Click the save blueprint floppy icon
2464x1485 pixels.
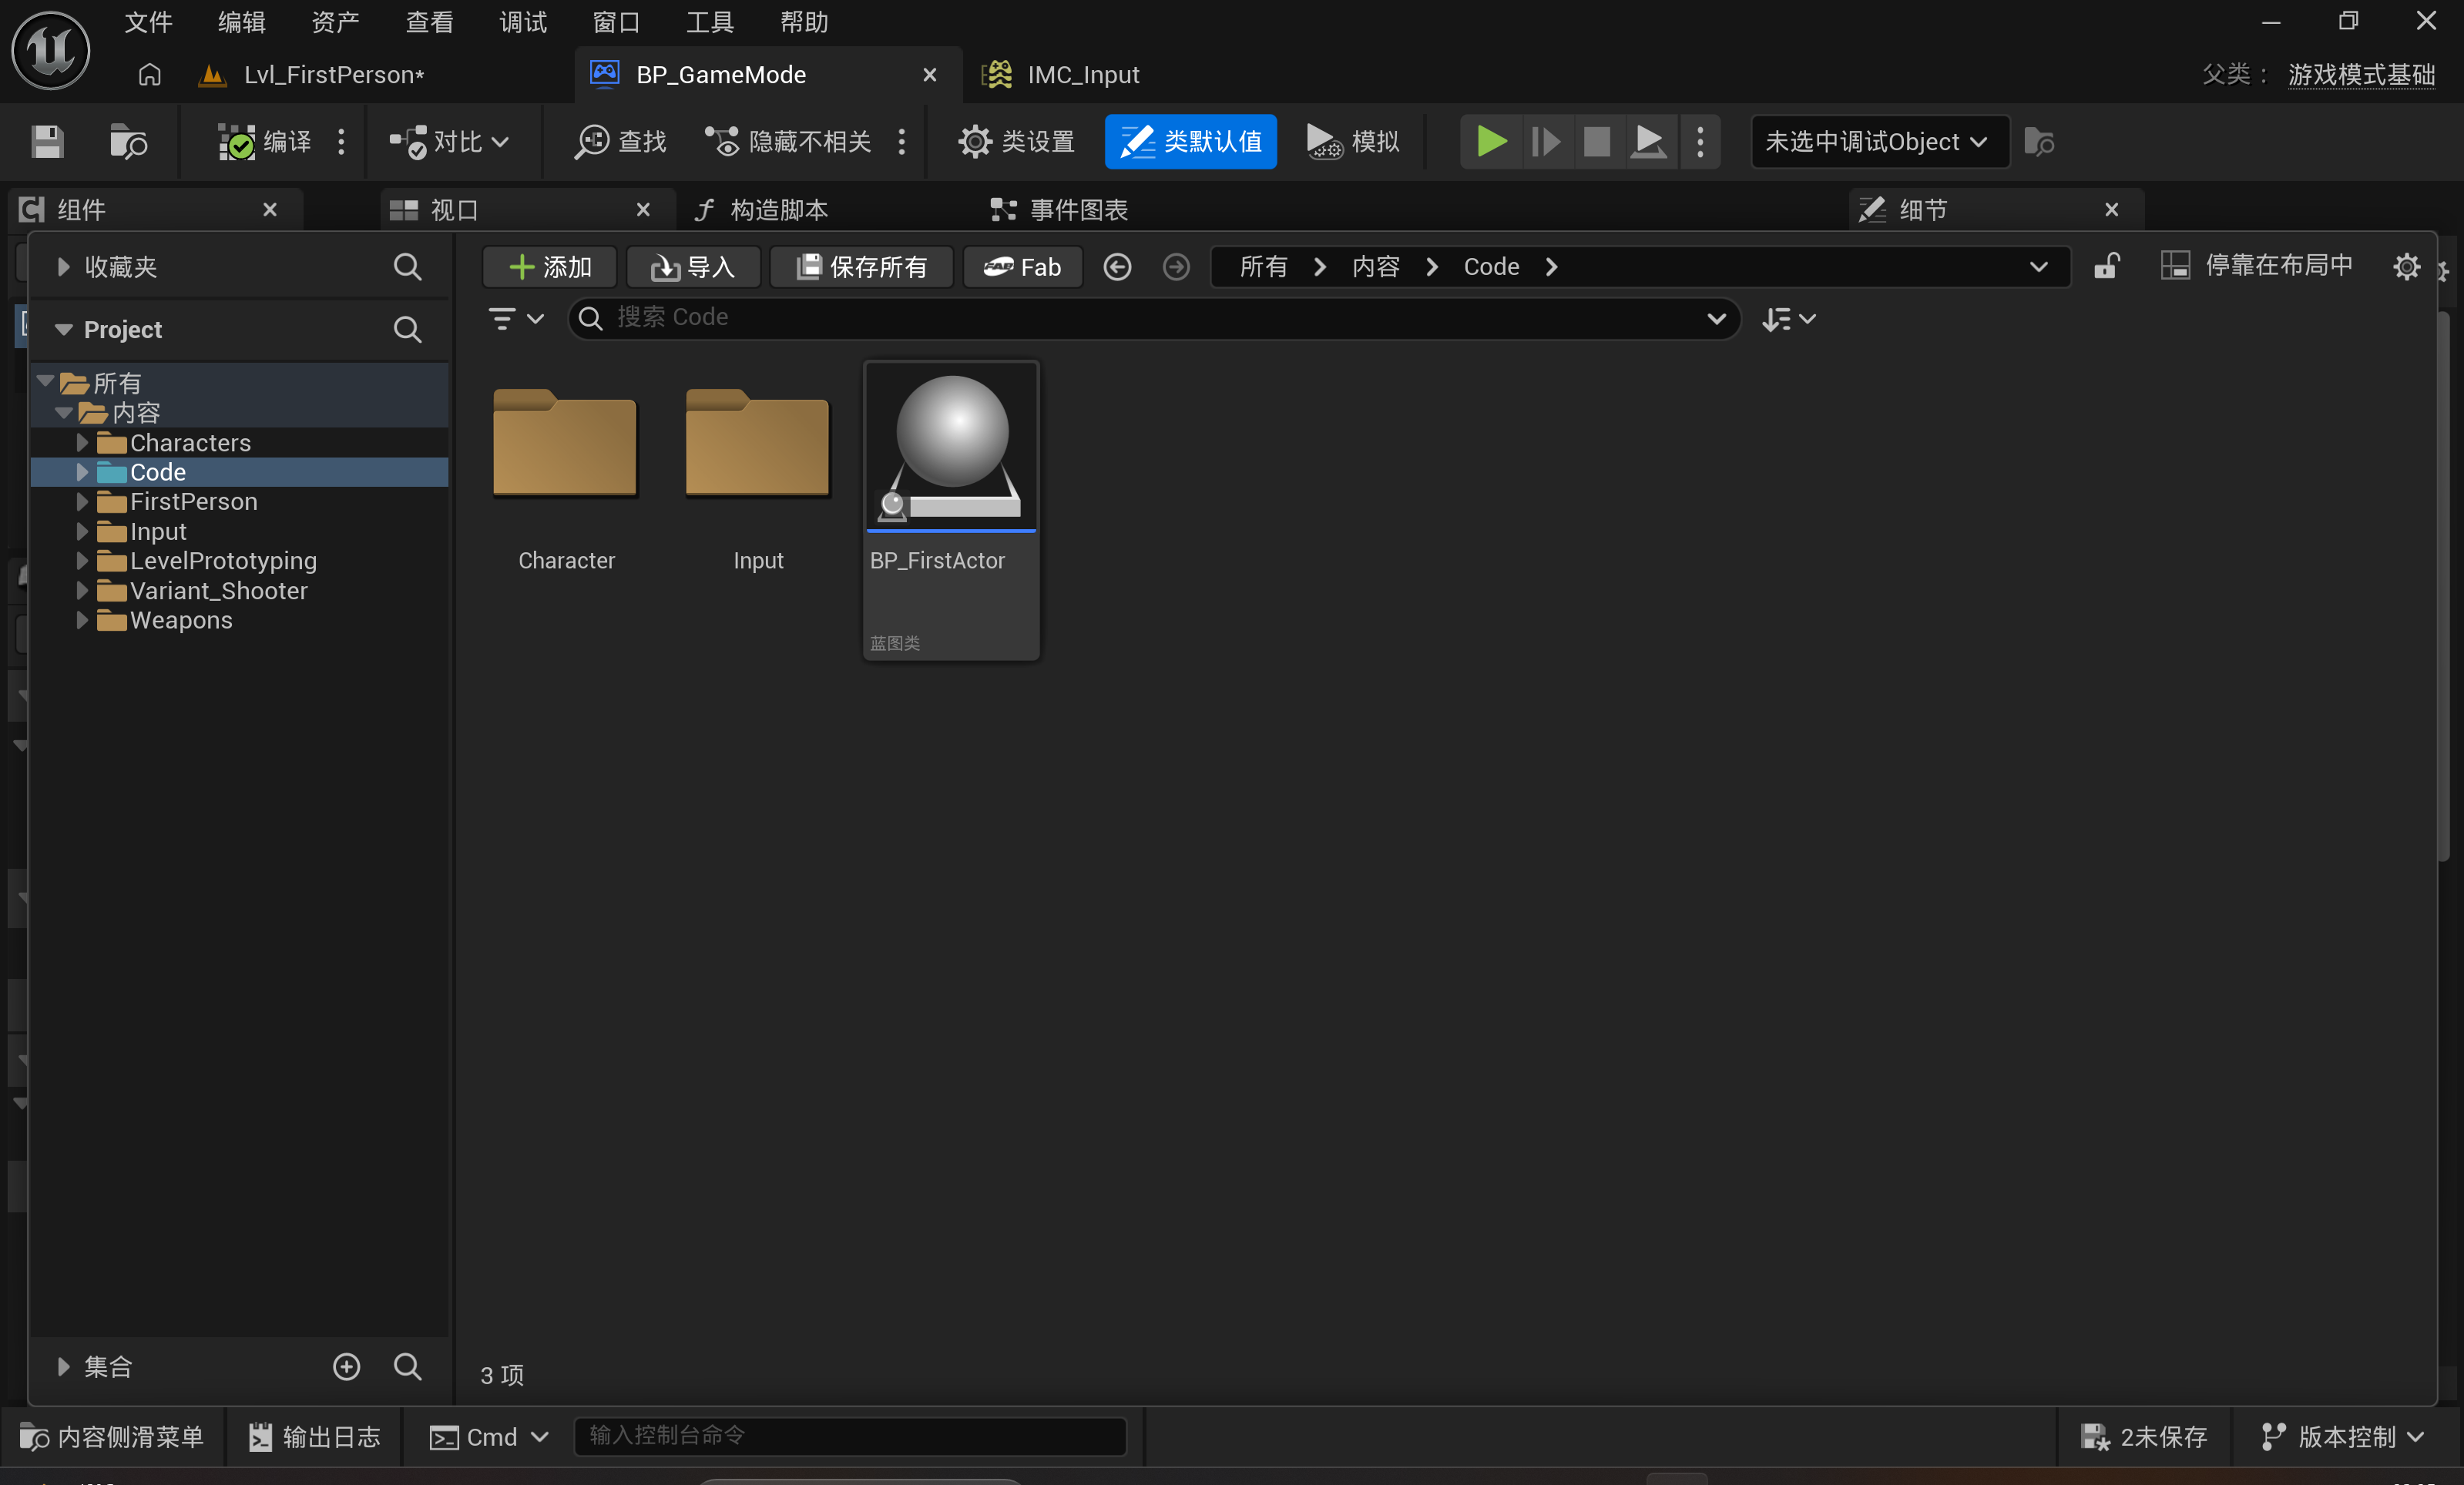click(47, 141)
